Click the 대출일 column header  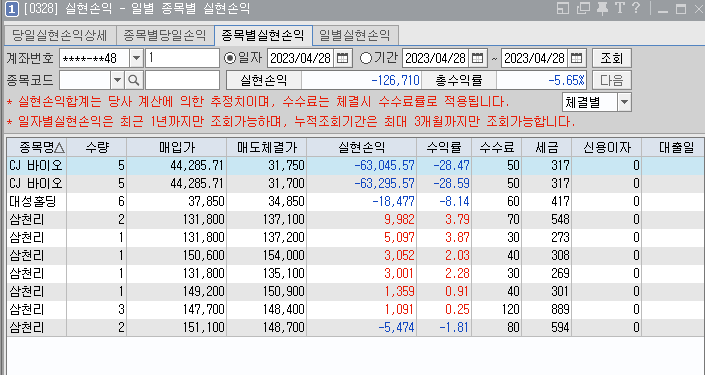point(673,147)
